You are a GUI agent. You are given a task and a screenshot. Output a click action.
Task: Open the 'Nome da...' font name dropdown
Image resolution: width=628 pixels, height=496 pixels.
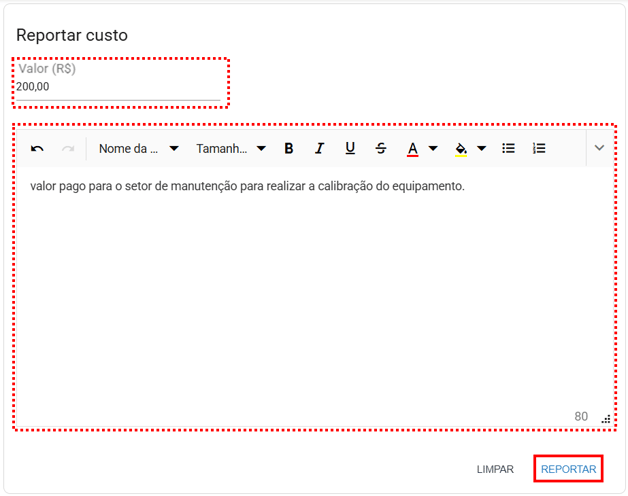pyautogui.click(x=138, y=148)
